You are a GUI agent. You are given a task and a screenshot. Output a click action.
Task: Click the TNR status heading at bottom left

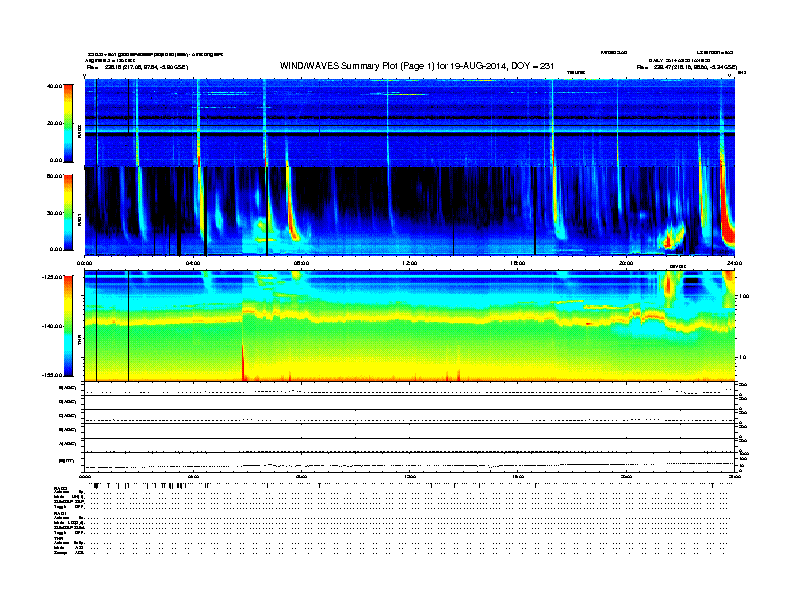[x=58, y=538]
